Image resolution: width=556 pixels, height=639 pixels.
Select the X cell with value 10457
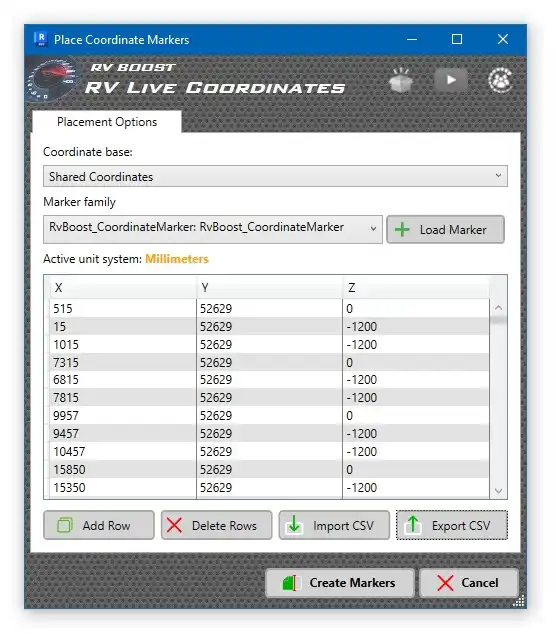click(123, 451)
